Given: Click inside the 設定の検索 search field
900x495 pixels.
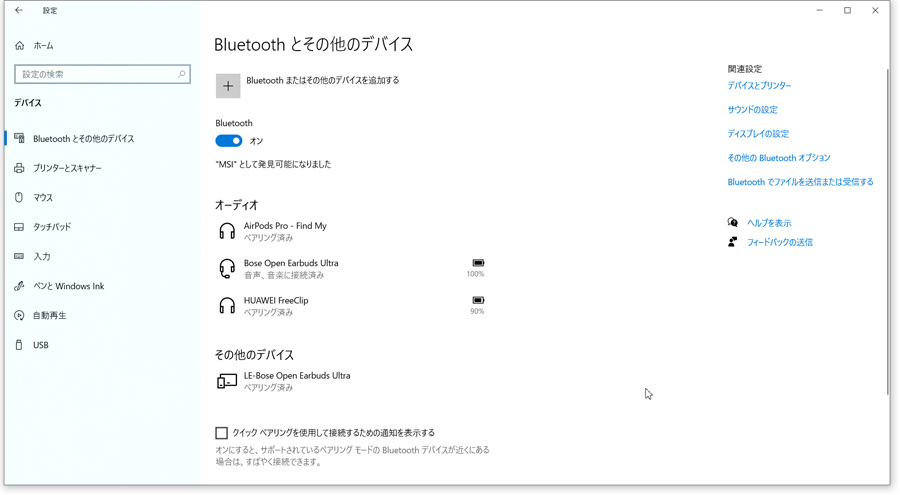Looking at the screenshot, I should 102,74.
